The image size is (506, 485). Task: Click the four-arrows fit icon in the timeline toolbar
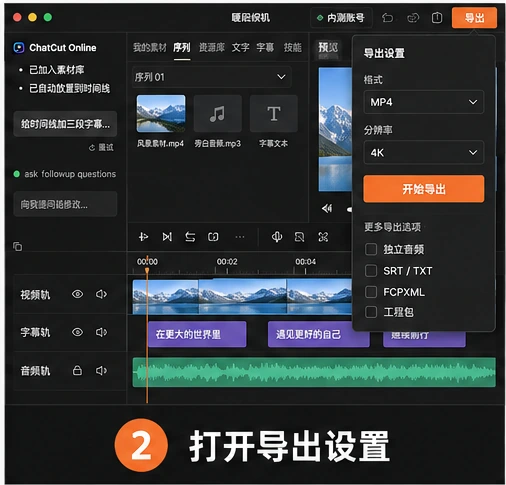tap(323, 237)
